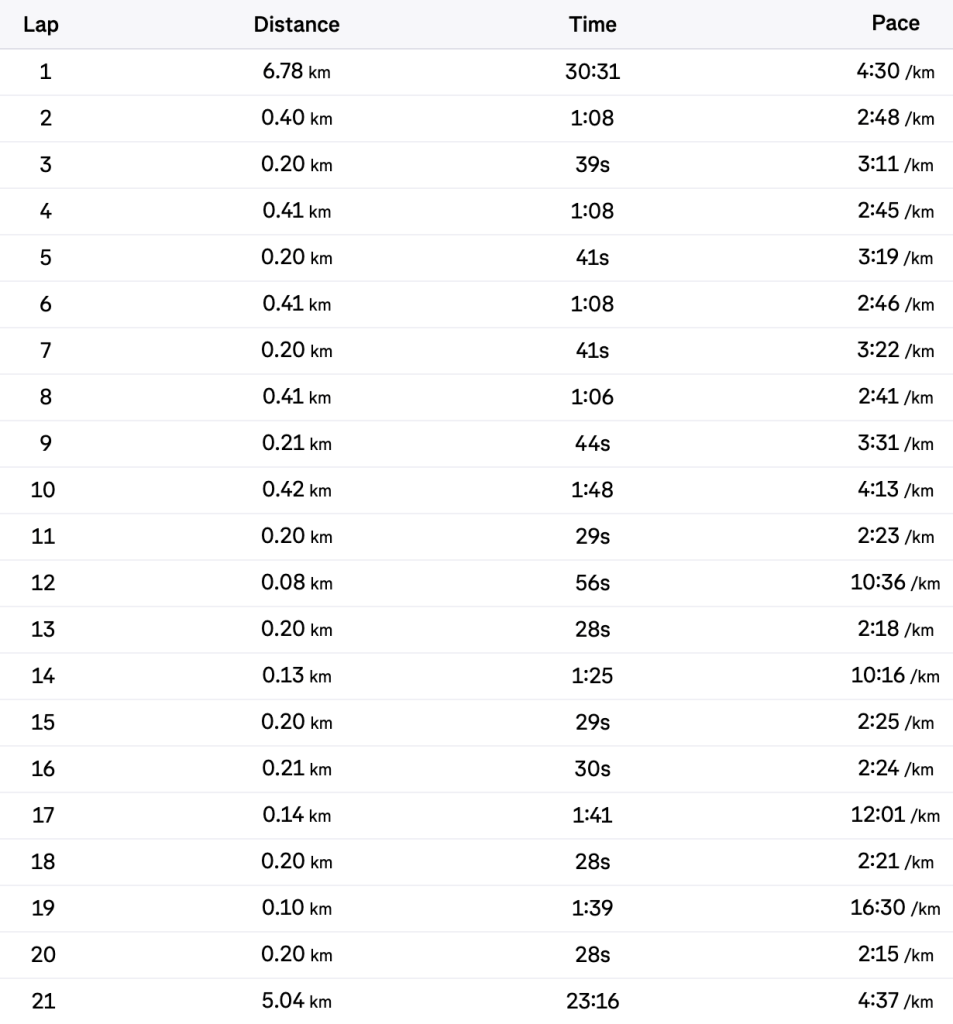Select the 5.04 km distance in lap 21
This screenshot has width=953, height=1024.
(296, 1002)
